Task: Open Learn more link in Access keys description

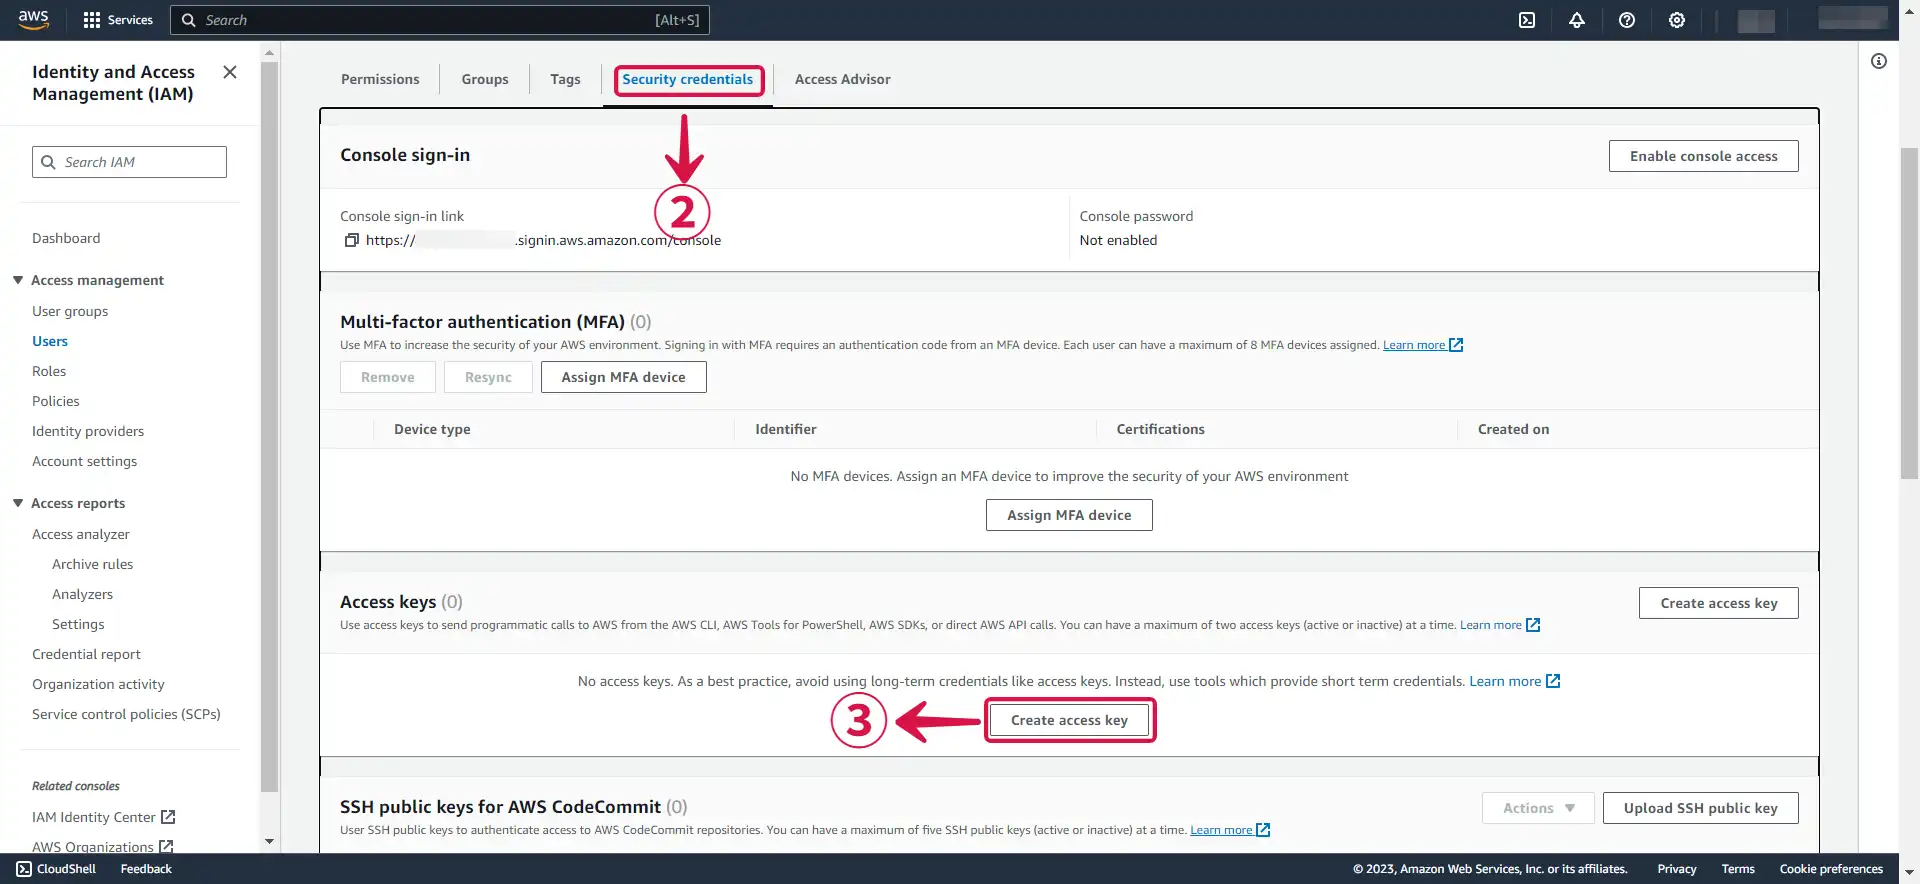Action: coord(1500,625)
